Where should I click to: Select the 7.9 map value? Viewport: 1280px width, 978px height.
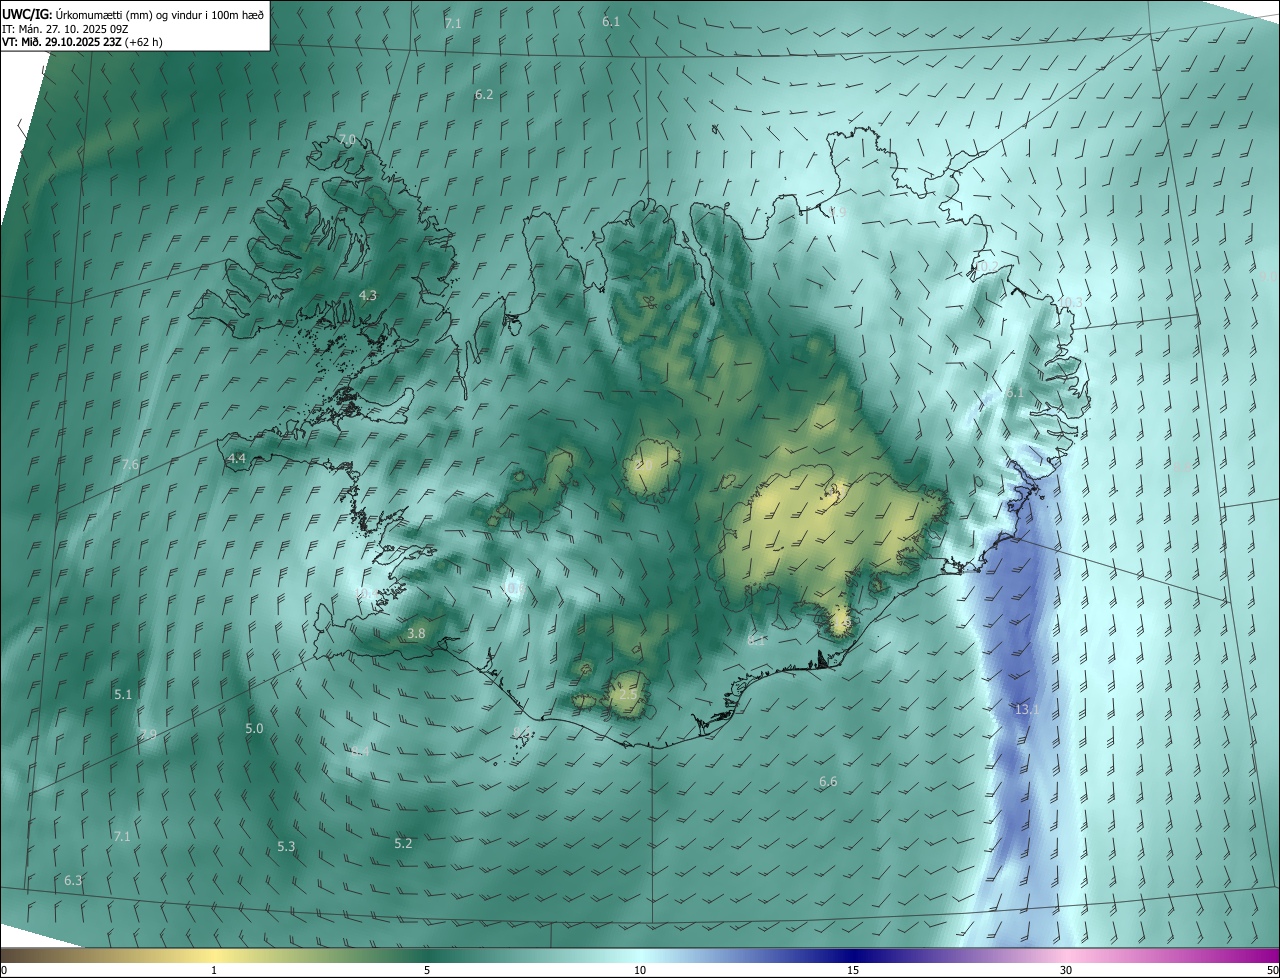pos(148,735)
